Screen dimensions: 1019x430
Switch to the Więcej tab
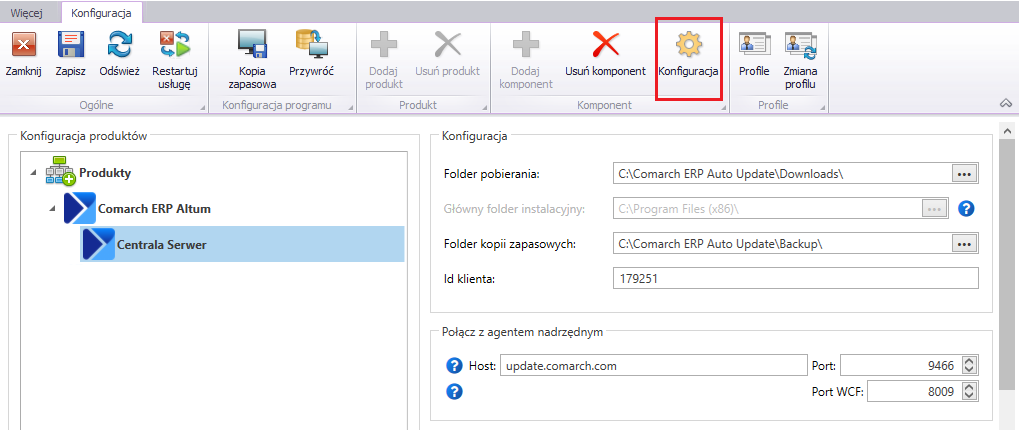click(29, 12)
